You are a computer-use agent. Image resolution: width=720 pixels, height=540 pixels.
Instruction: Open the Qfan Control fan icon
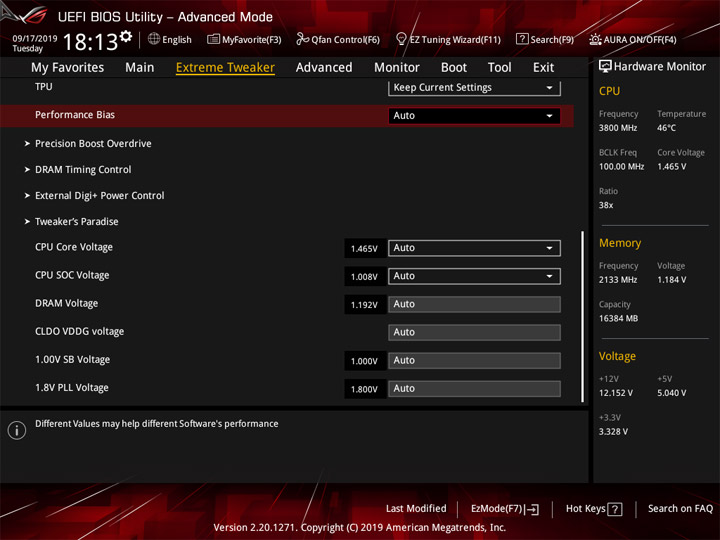pos(302,39)
